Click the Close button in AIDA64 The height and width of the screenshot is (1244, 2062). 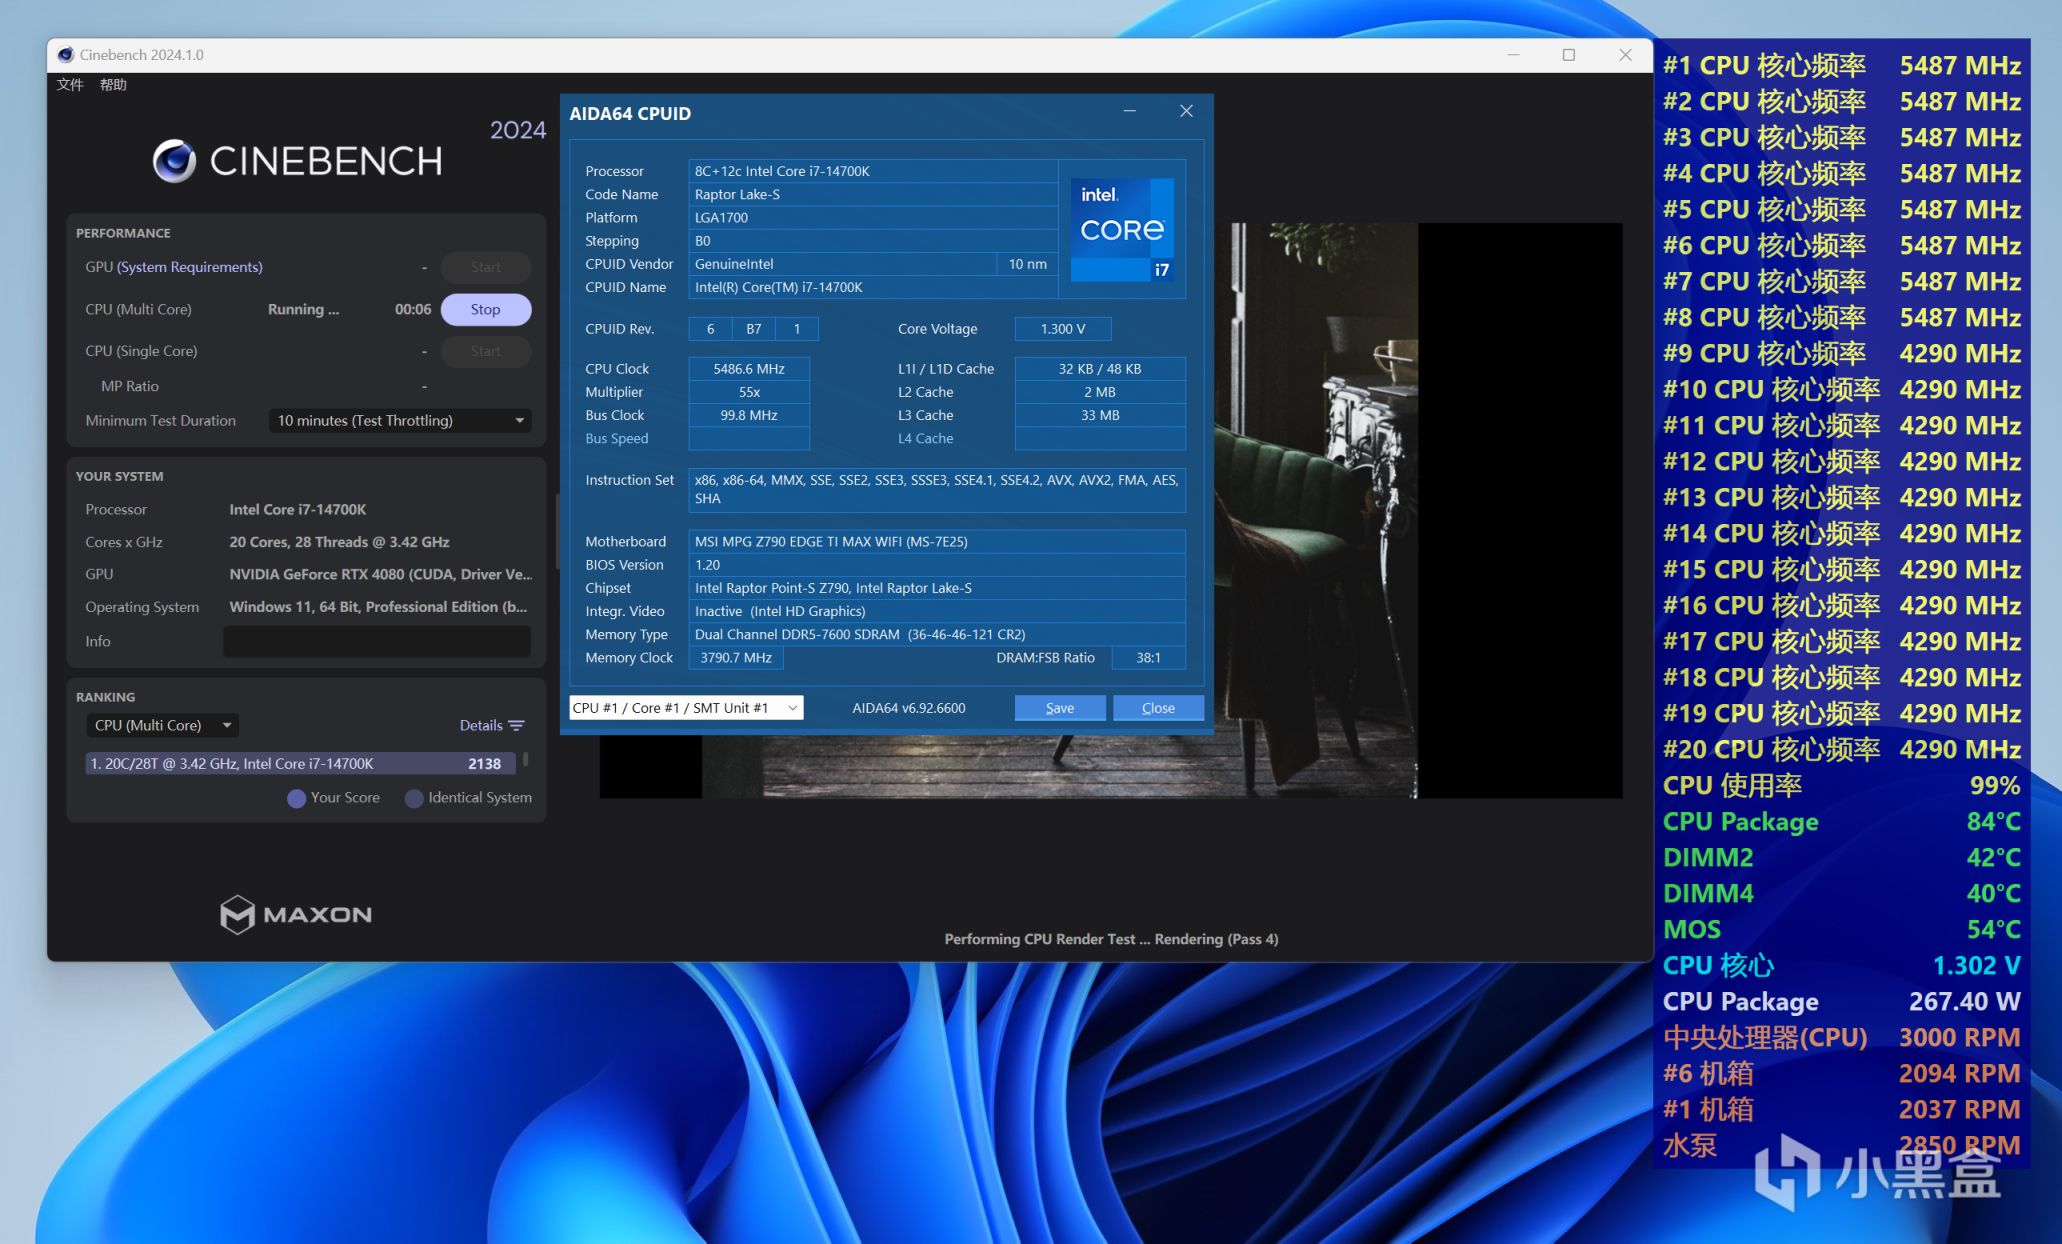(1157, 708)
